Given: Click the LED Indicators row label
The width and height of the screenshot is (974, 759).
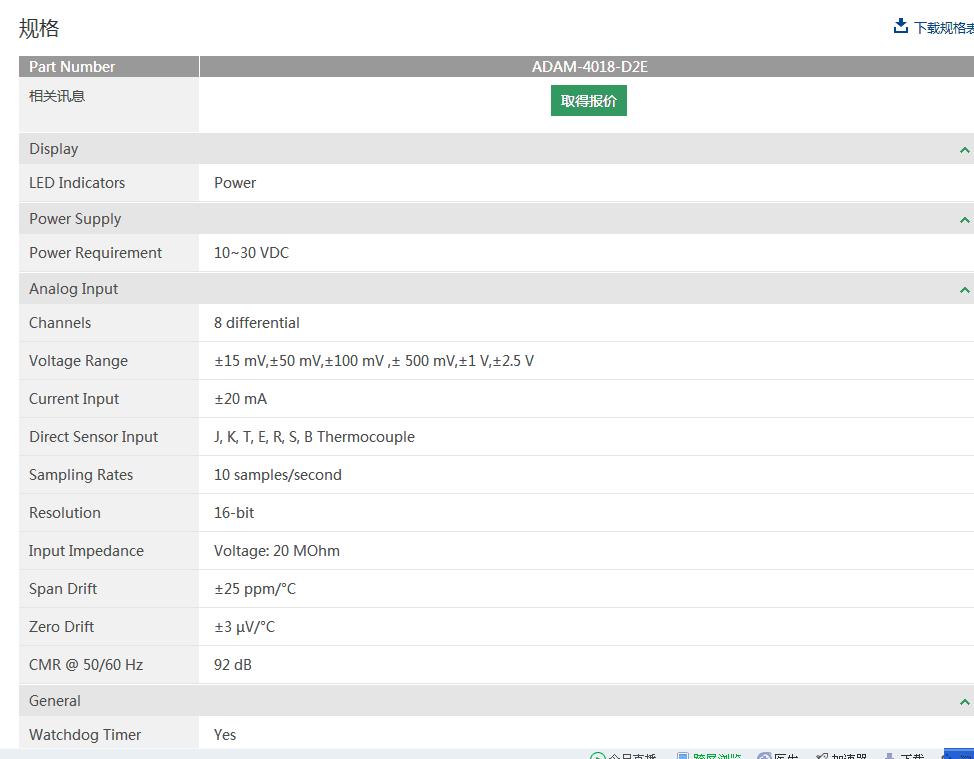Looking at the screenshot, I should coord(77,183).
